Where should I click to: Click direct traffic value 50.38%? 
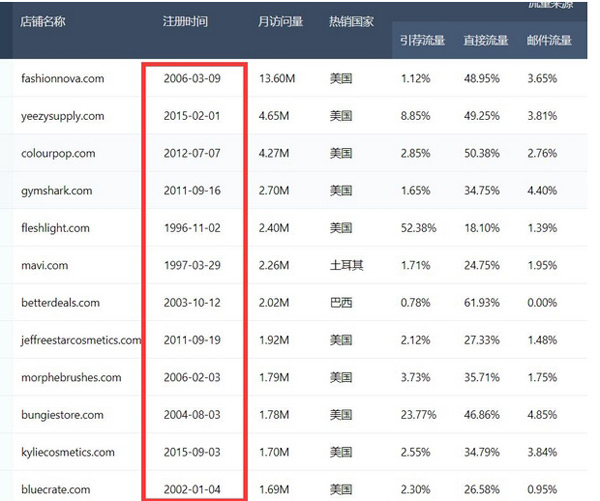pos(482,153)
